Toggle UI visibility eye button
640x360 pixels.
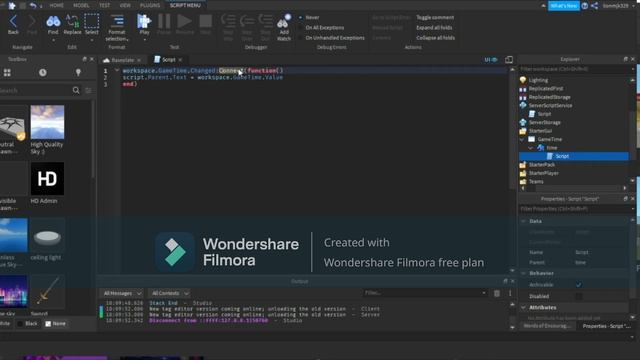pyautogui.click(x=491, y=60)
